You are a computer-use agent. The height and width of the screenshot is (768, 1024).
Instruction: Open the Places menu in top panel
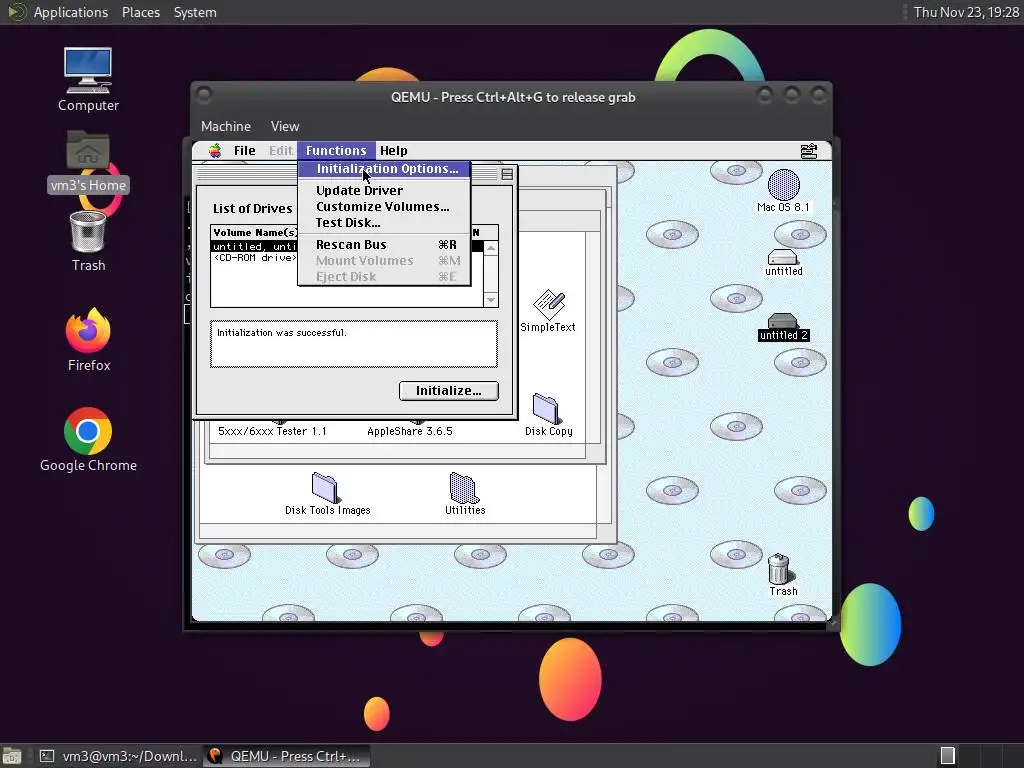(x=140, y=12)
